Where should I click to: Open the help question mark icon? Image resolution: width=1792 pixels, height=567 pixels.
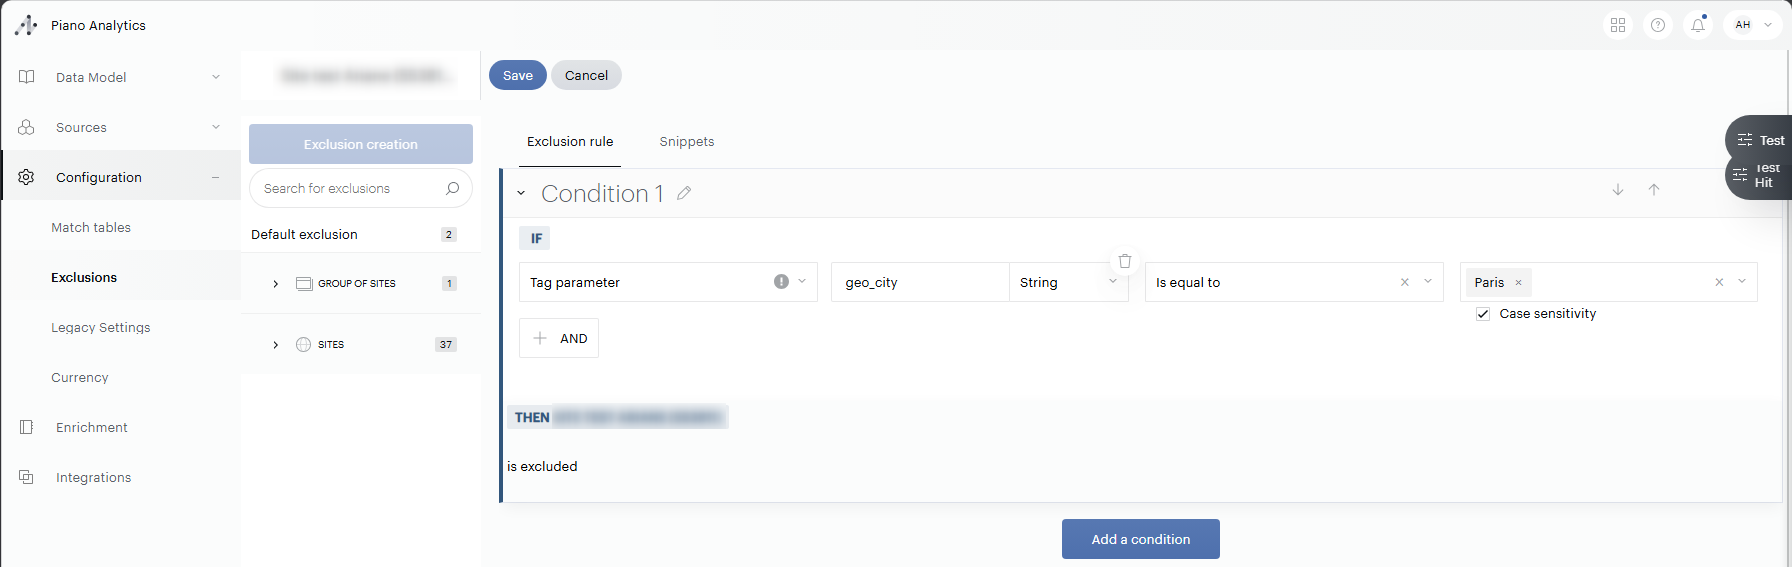tap(1658, 25)
